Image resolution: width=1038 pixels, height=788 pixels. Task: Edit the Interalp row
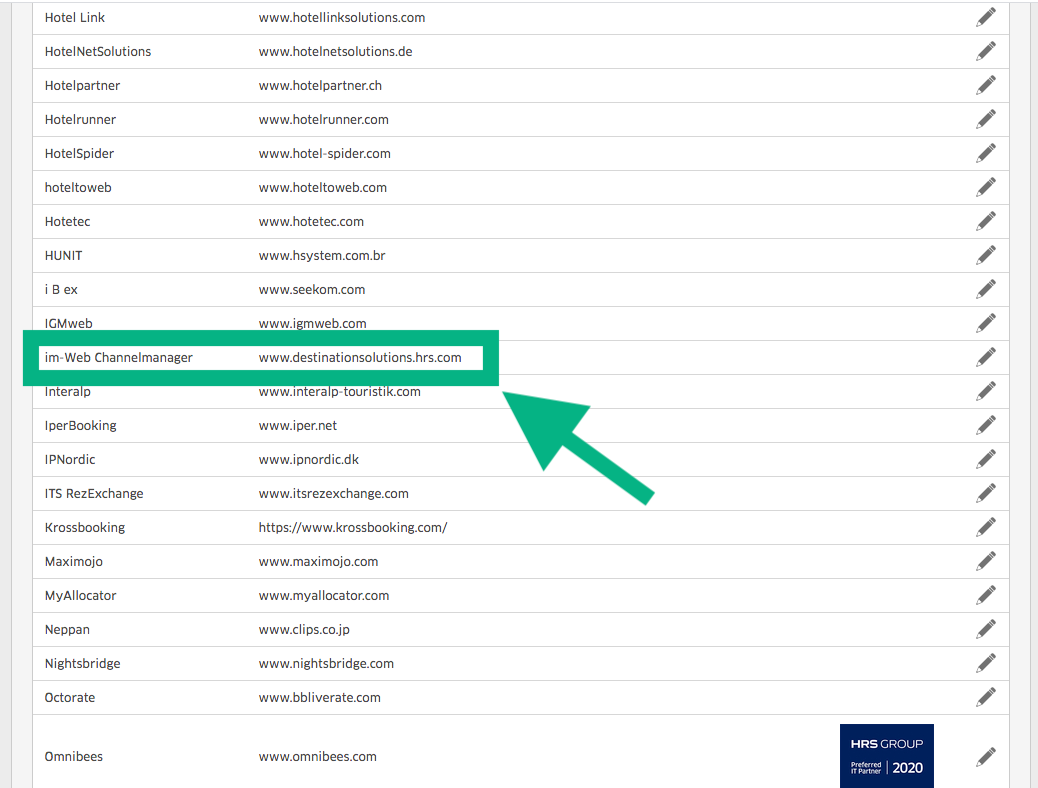point(986,391)
